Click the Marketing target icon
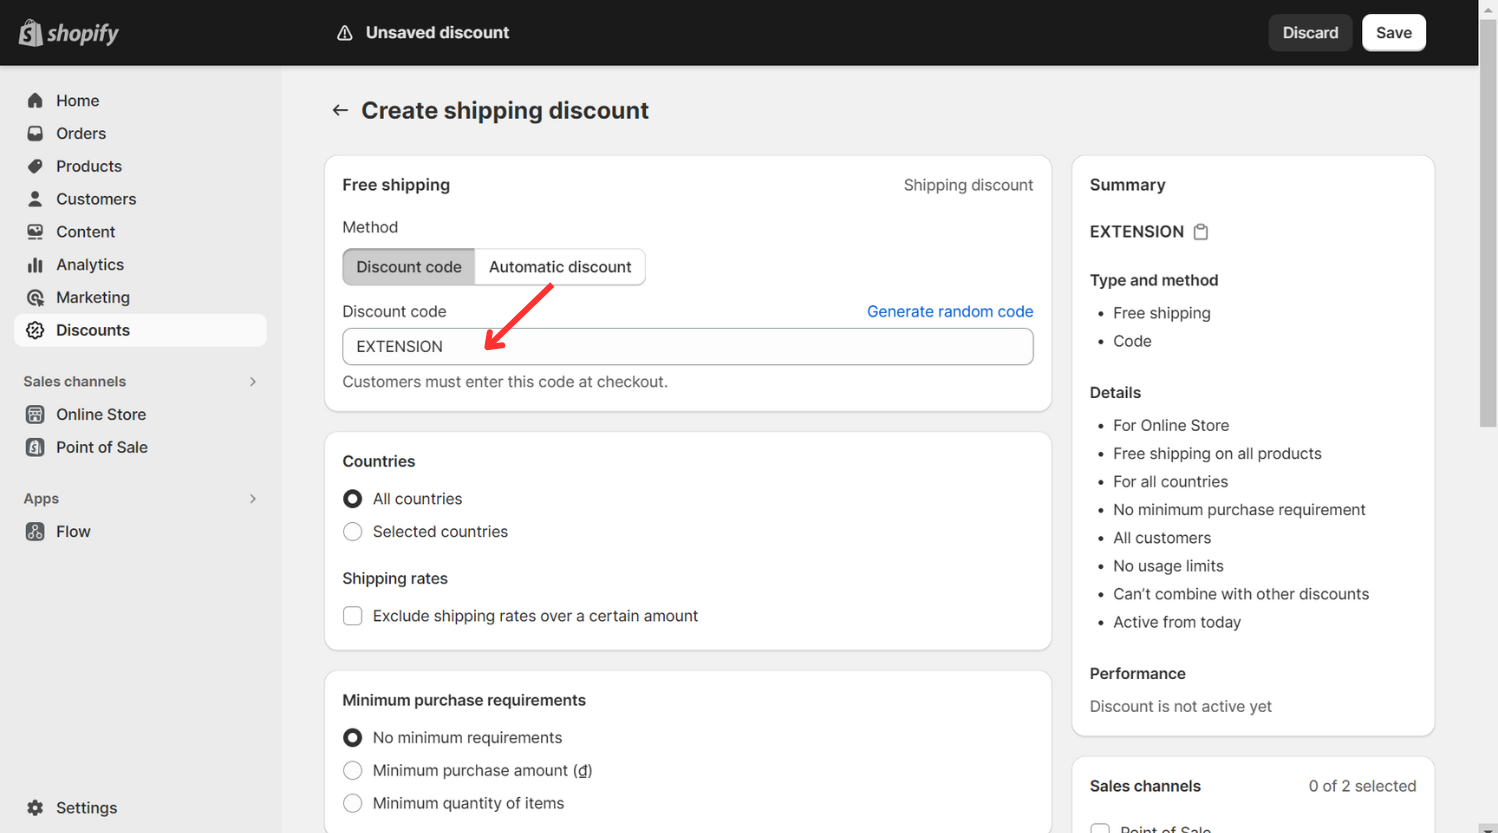This screenshot has width=1498, height=833. [35, 297]
